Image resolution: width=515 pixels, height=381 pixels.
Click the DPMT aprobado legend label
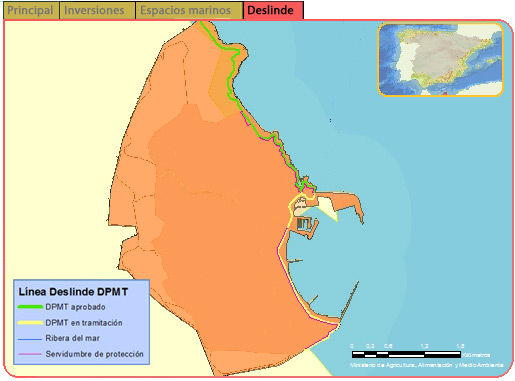click(x=75, y=307)
